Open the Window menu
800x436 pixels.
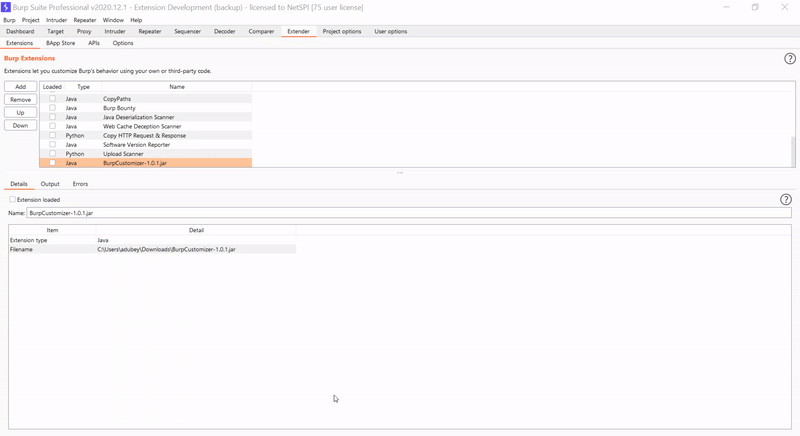pyautogui.click(x=113, y=20)
